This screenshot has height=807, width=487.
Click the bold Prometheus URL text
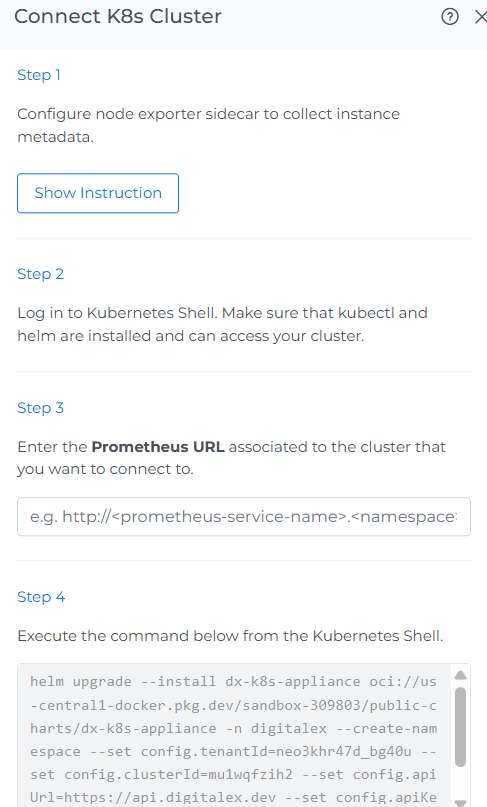click(x=158, y=447)
